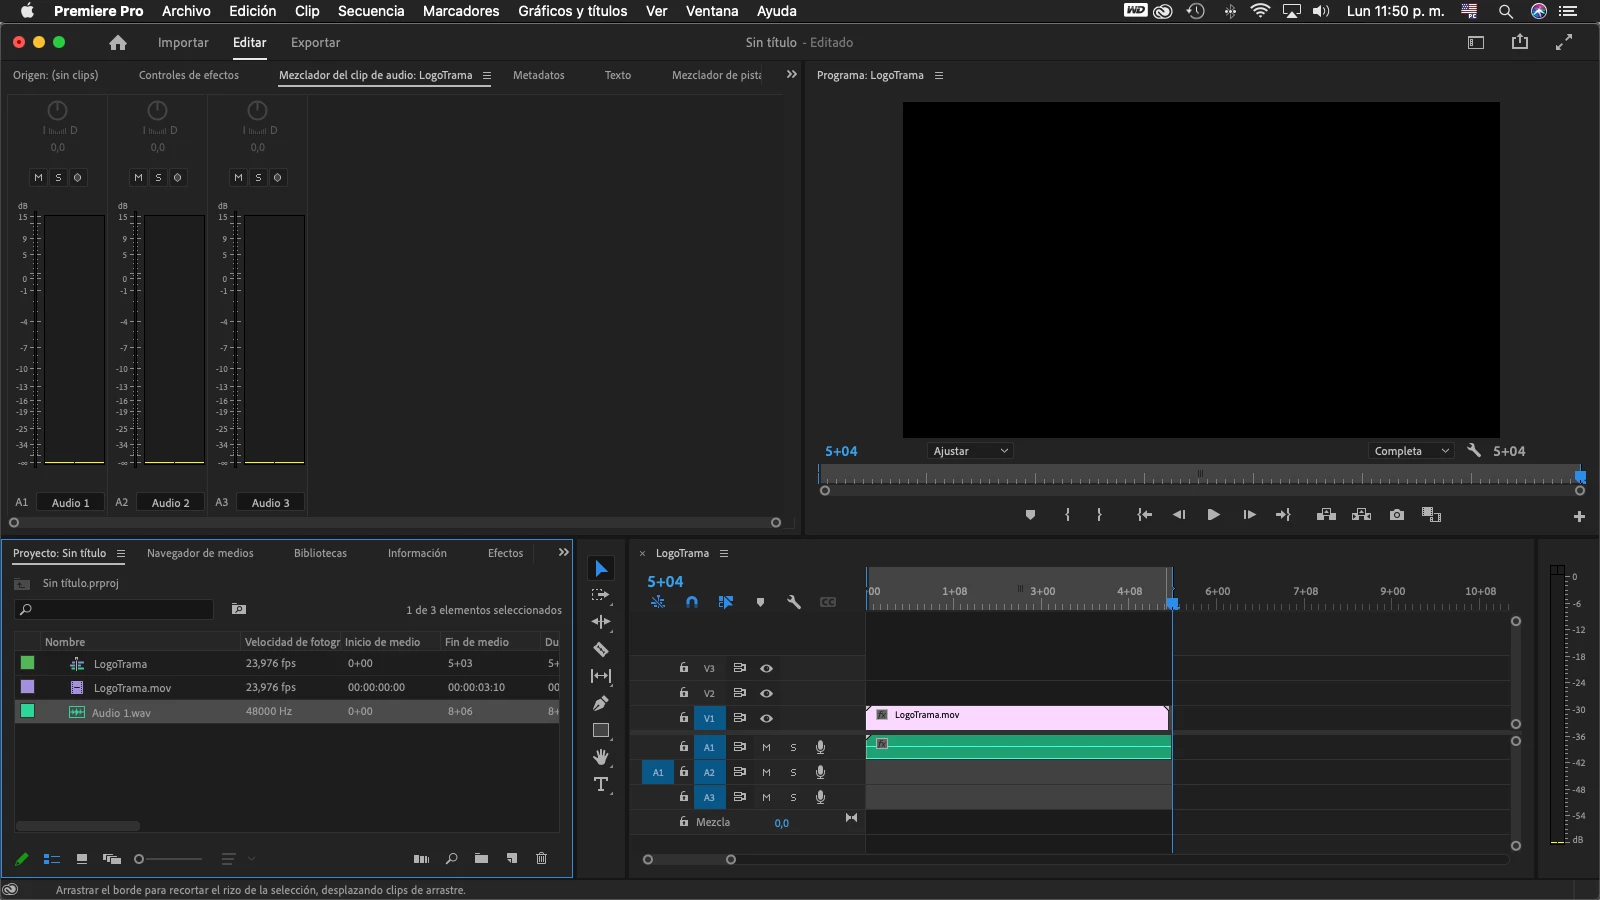
Task: Expand overflow tabs chevron in Project panel
Action: (564, 553)
